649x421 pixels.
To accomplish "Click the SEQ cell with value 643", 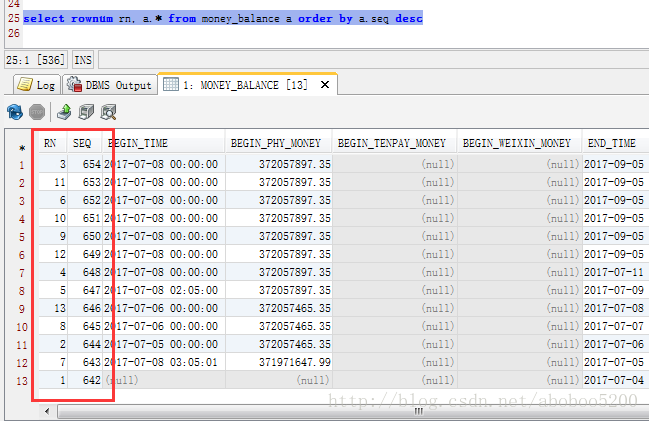I will pos(84,362).
